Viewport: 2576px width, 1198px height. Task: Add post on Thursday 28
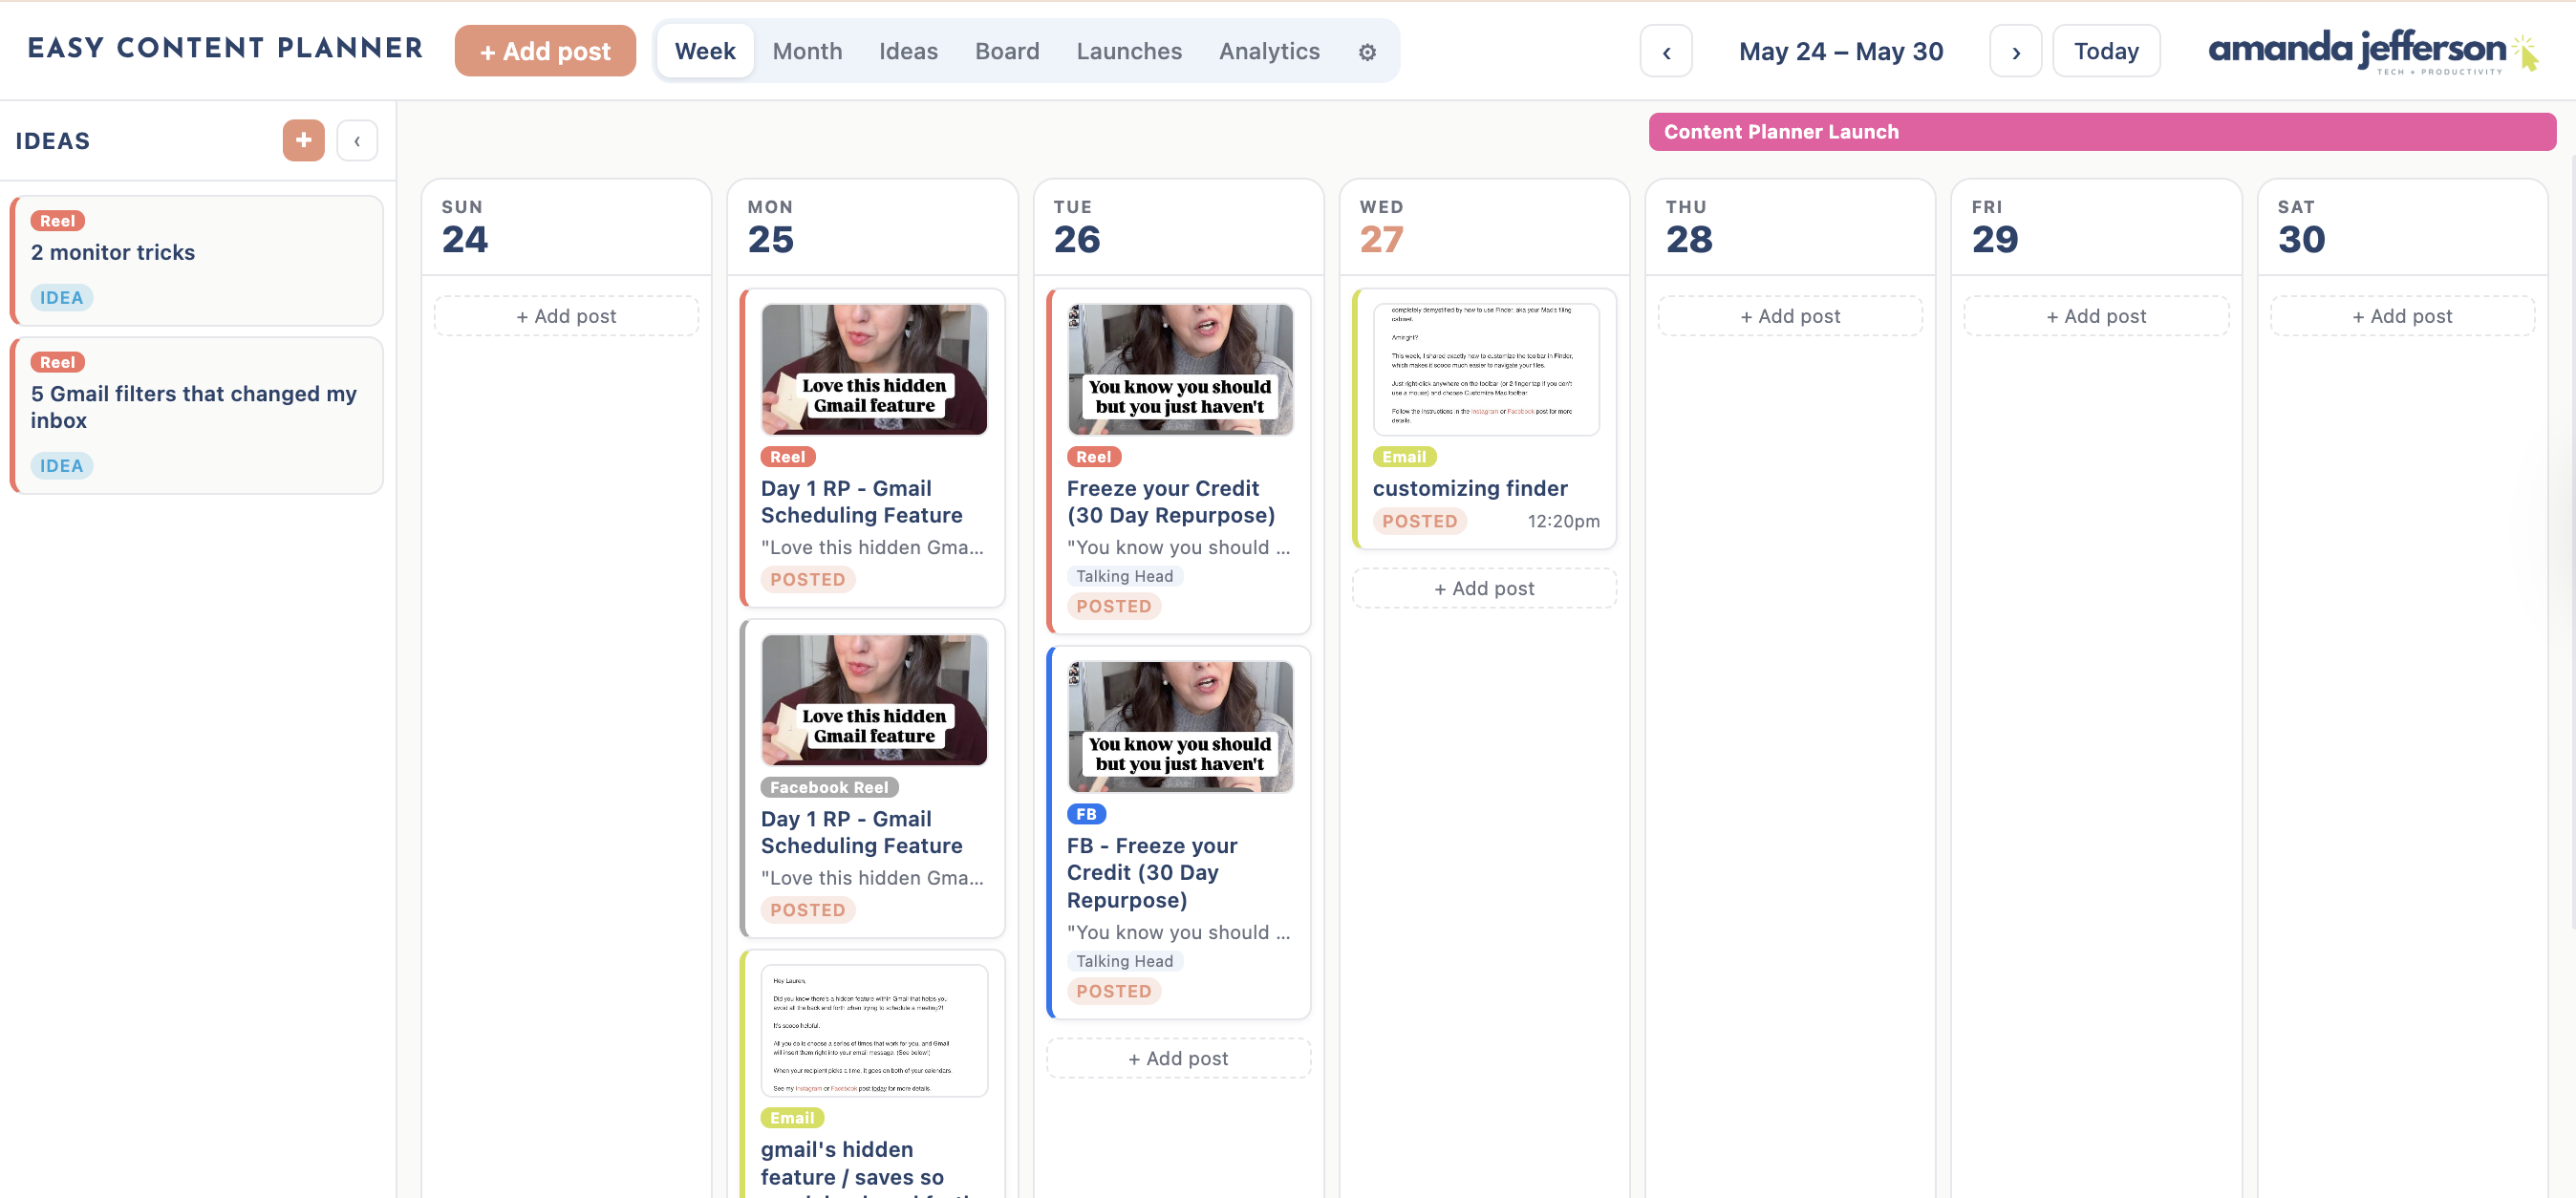pos(1790,316)
